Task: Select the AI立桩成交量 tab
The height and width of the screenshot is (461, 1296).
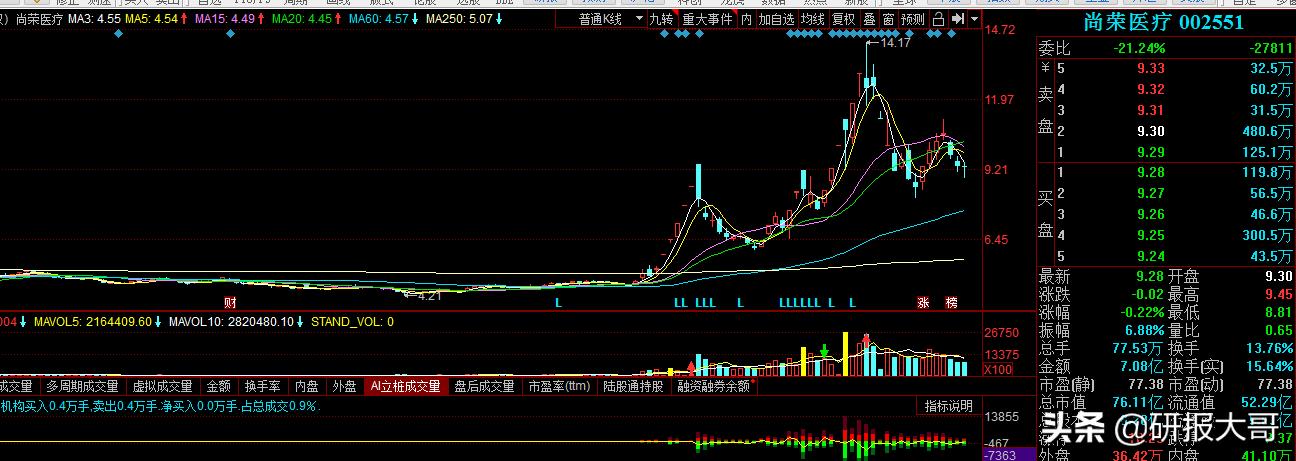Action: [x=405, y=386]
